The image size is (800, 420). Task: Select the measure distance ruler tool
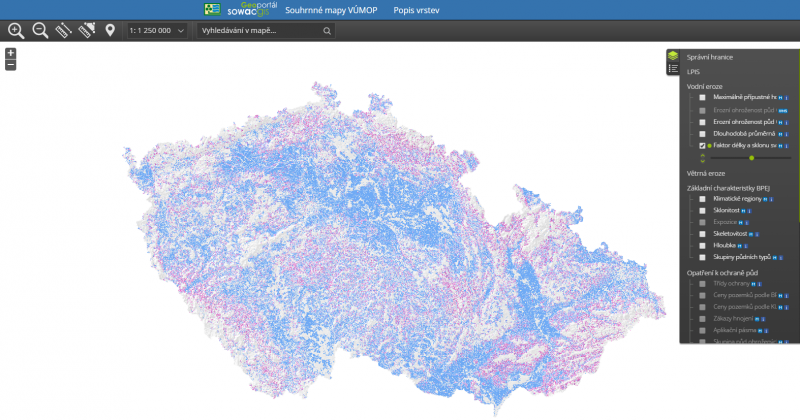(64, 31)
